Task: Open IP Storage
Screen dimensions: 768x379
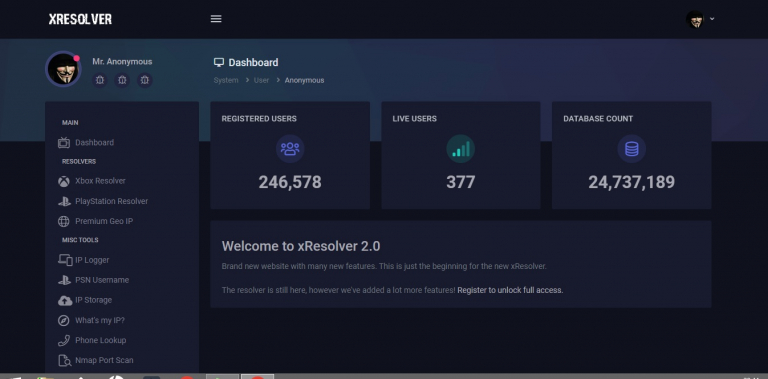Action: tap(94, 300)
